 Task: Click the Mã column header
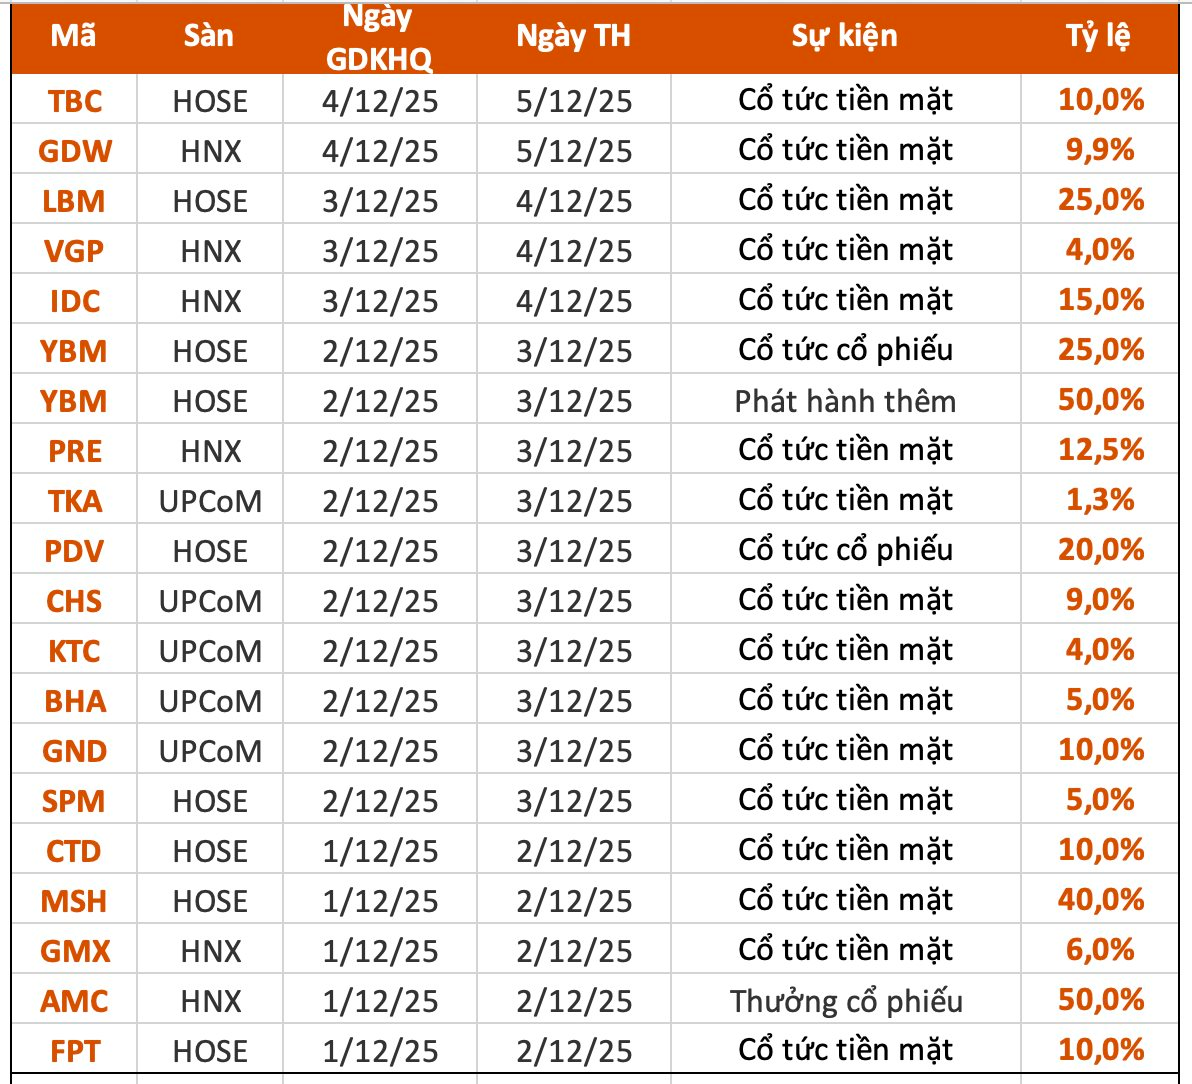(x=74, y=37)
